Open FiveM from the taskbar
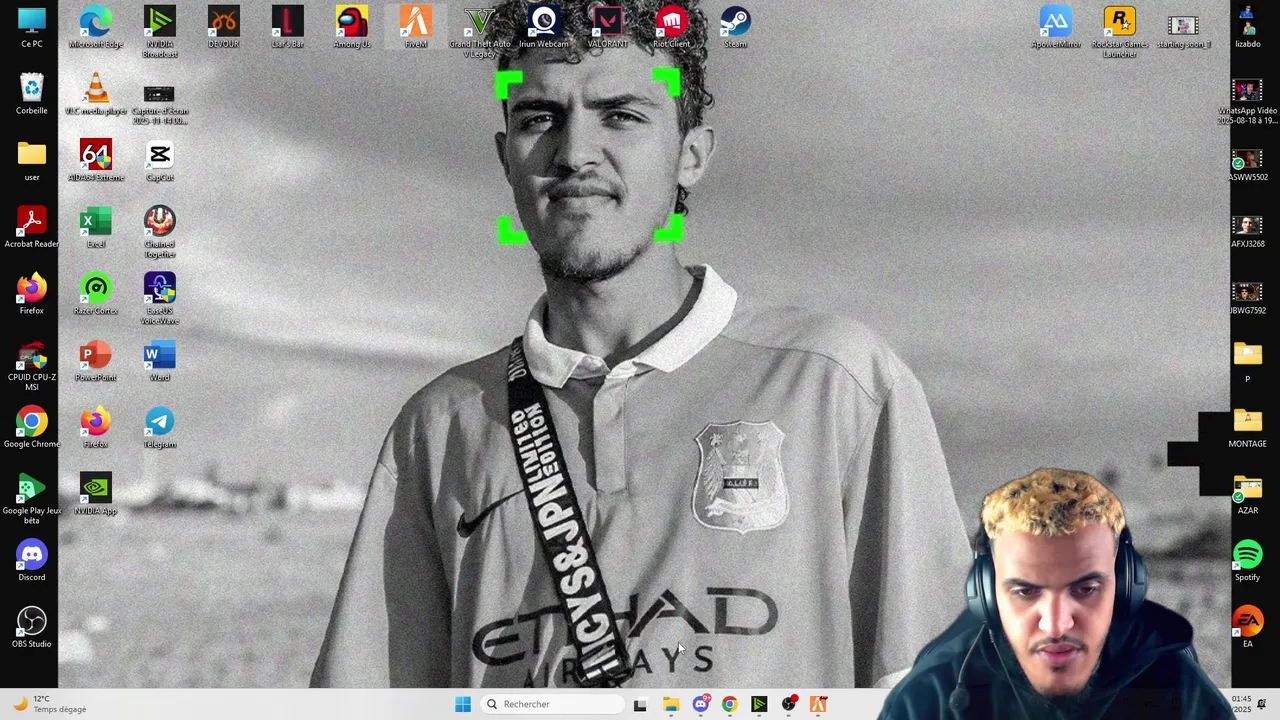This screenshot has height=720, width=1280. [x=818, y=704]
